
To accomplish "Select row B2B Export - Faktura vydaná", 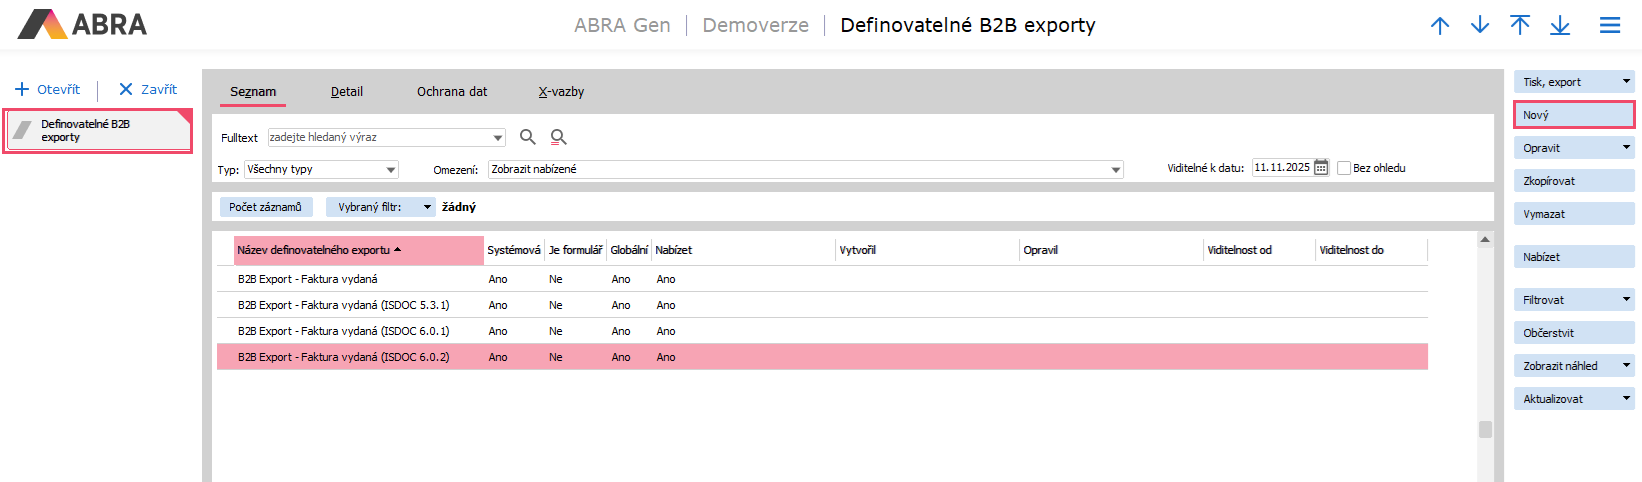I will point(822,279).
